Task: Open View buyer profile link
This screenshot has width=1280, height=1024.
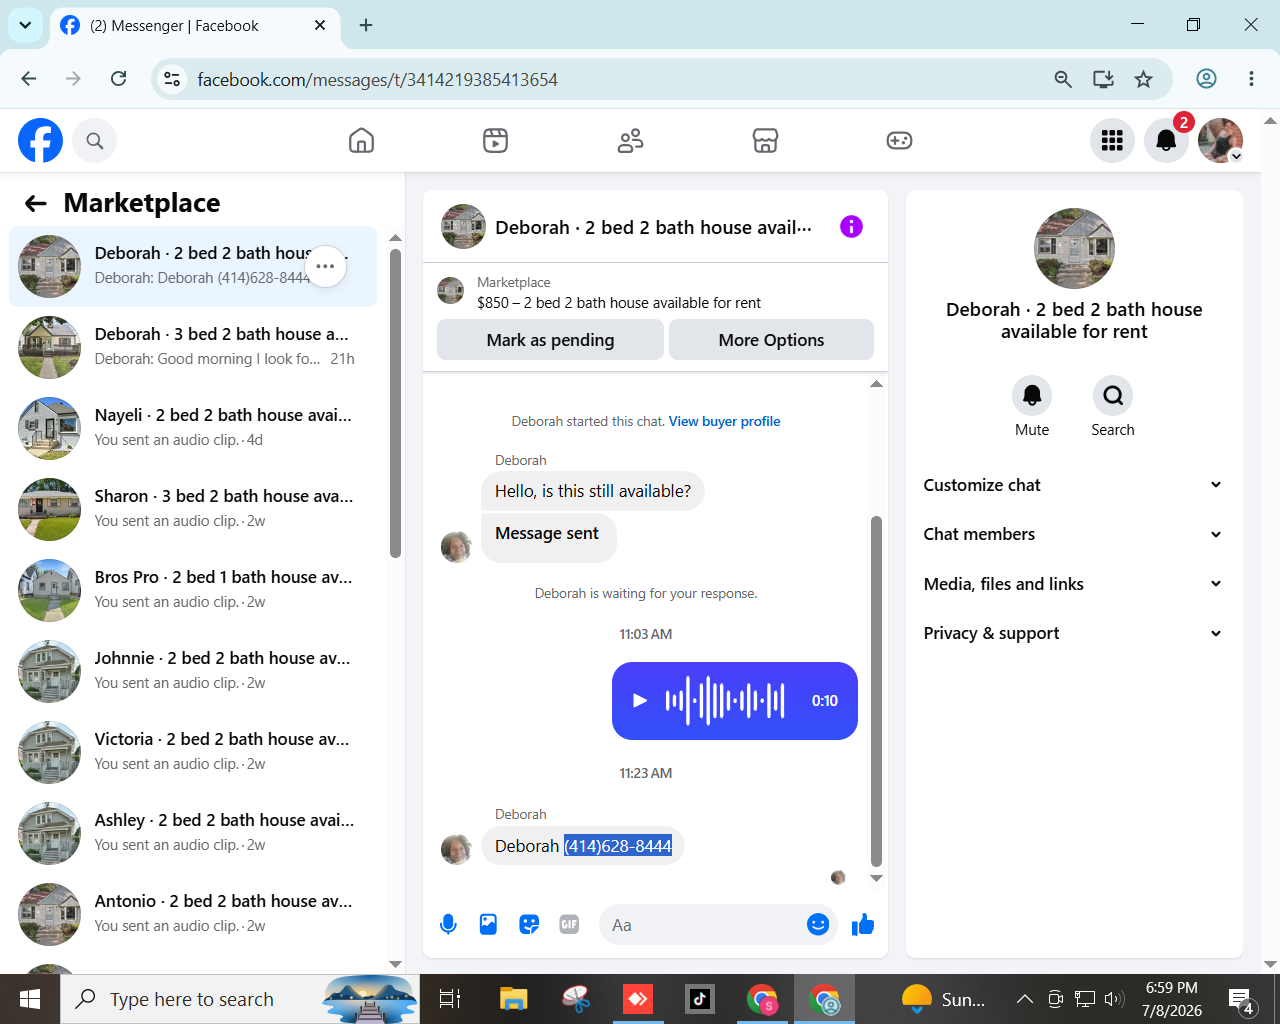Action: [724, 422]
